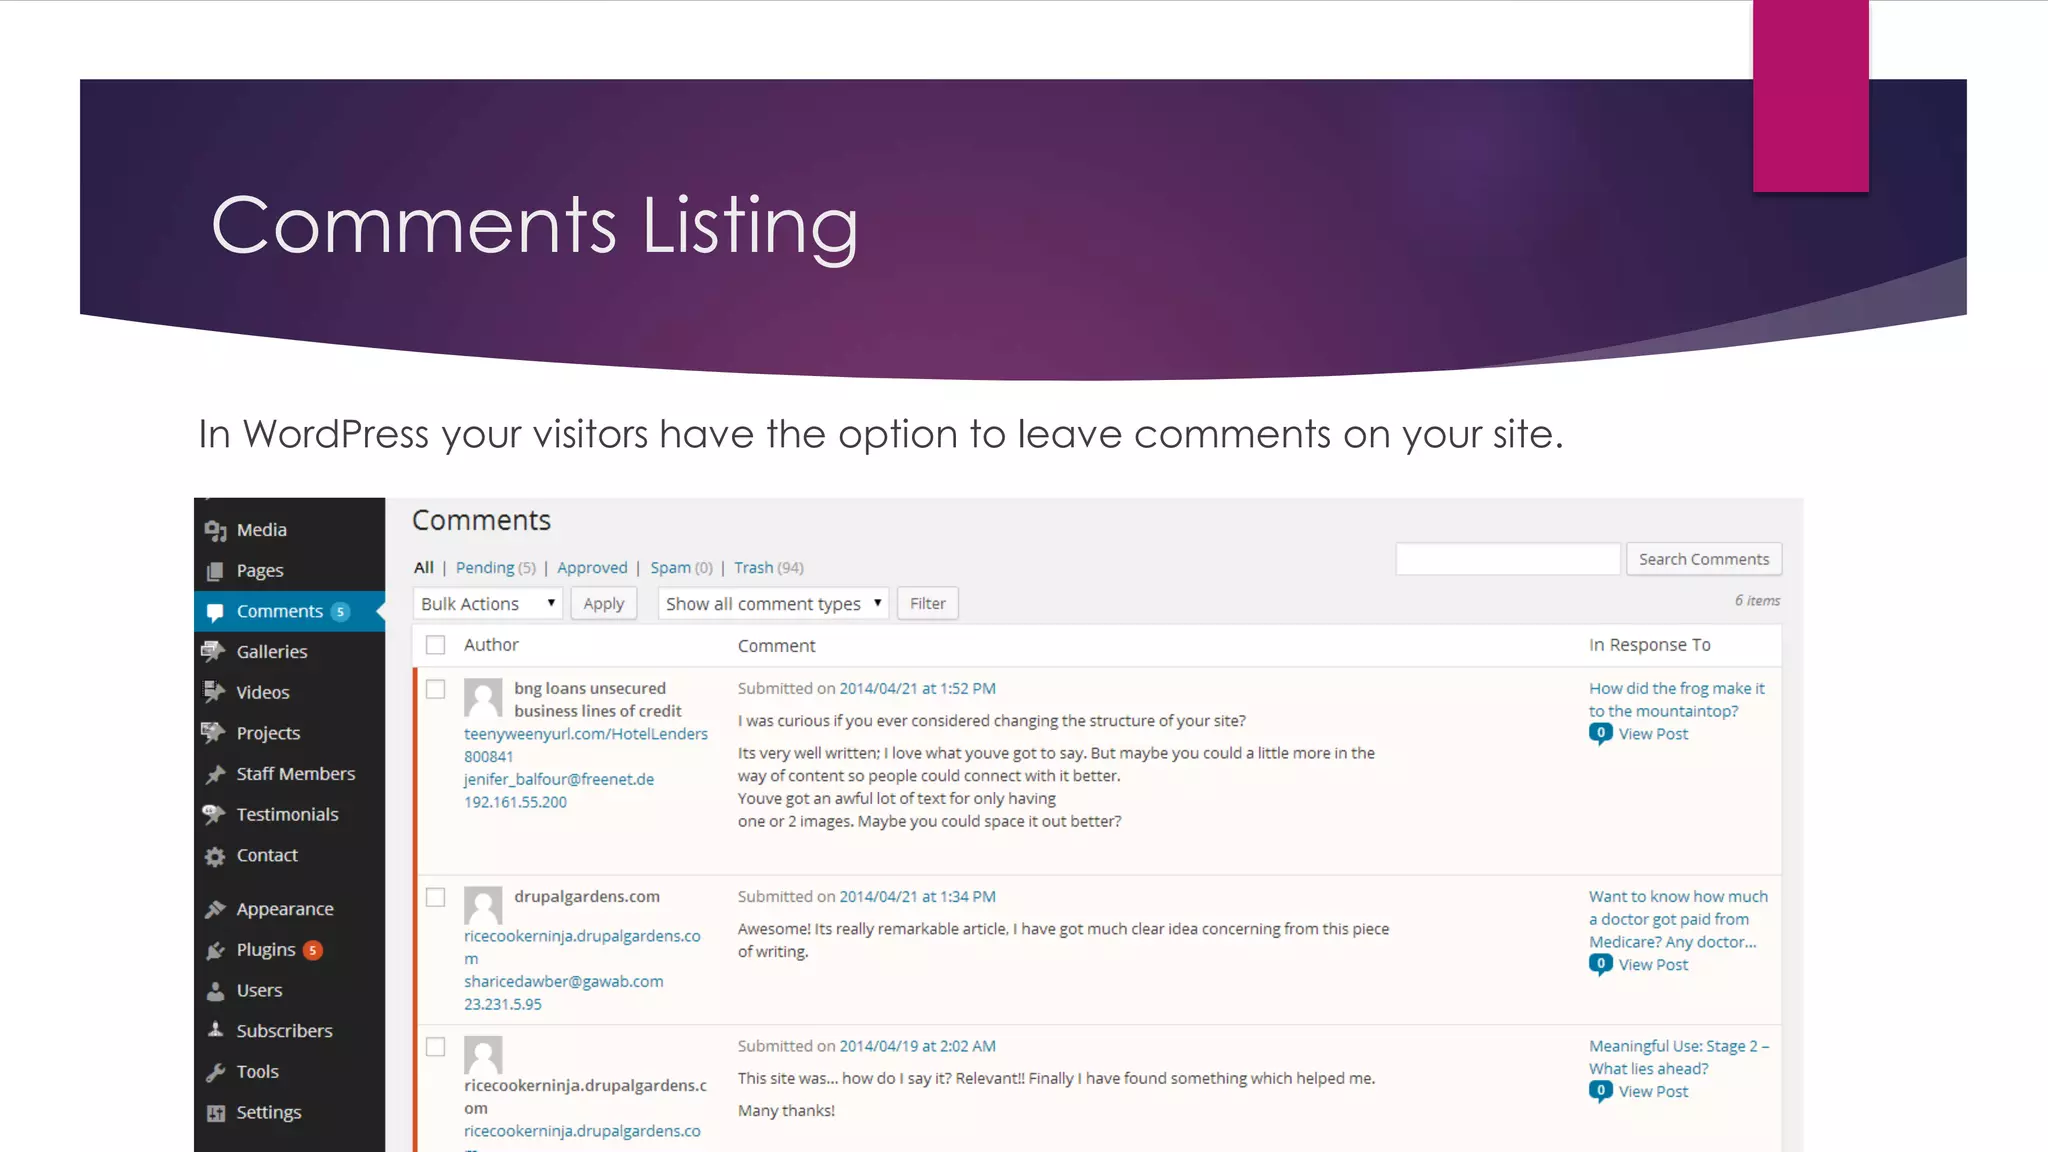Check the 2014/04/19 comment checkbox

(x=435, y=1047)
